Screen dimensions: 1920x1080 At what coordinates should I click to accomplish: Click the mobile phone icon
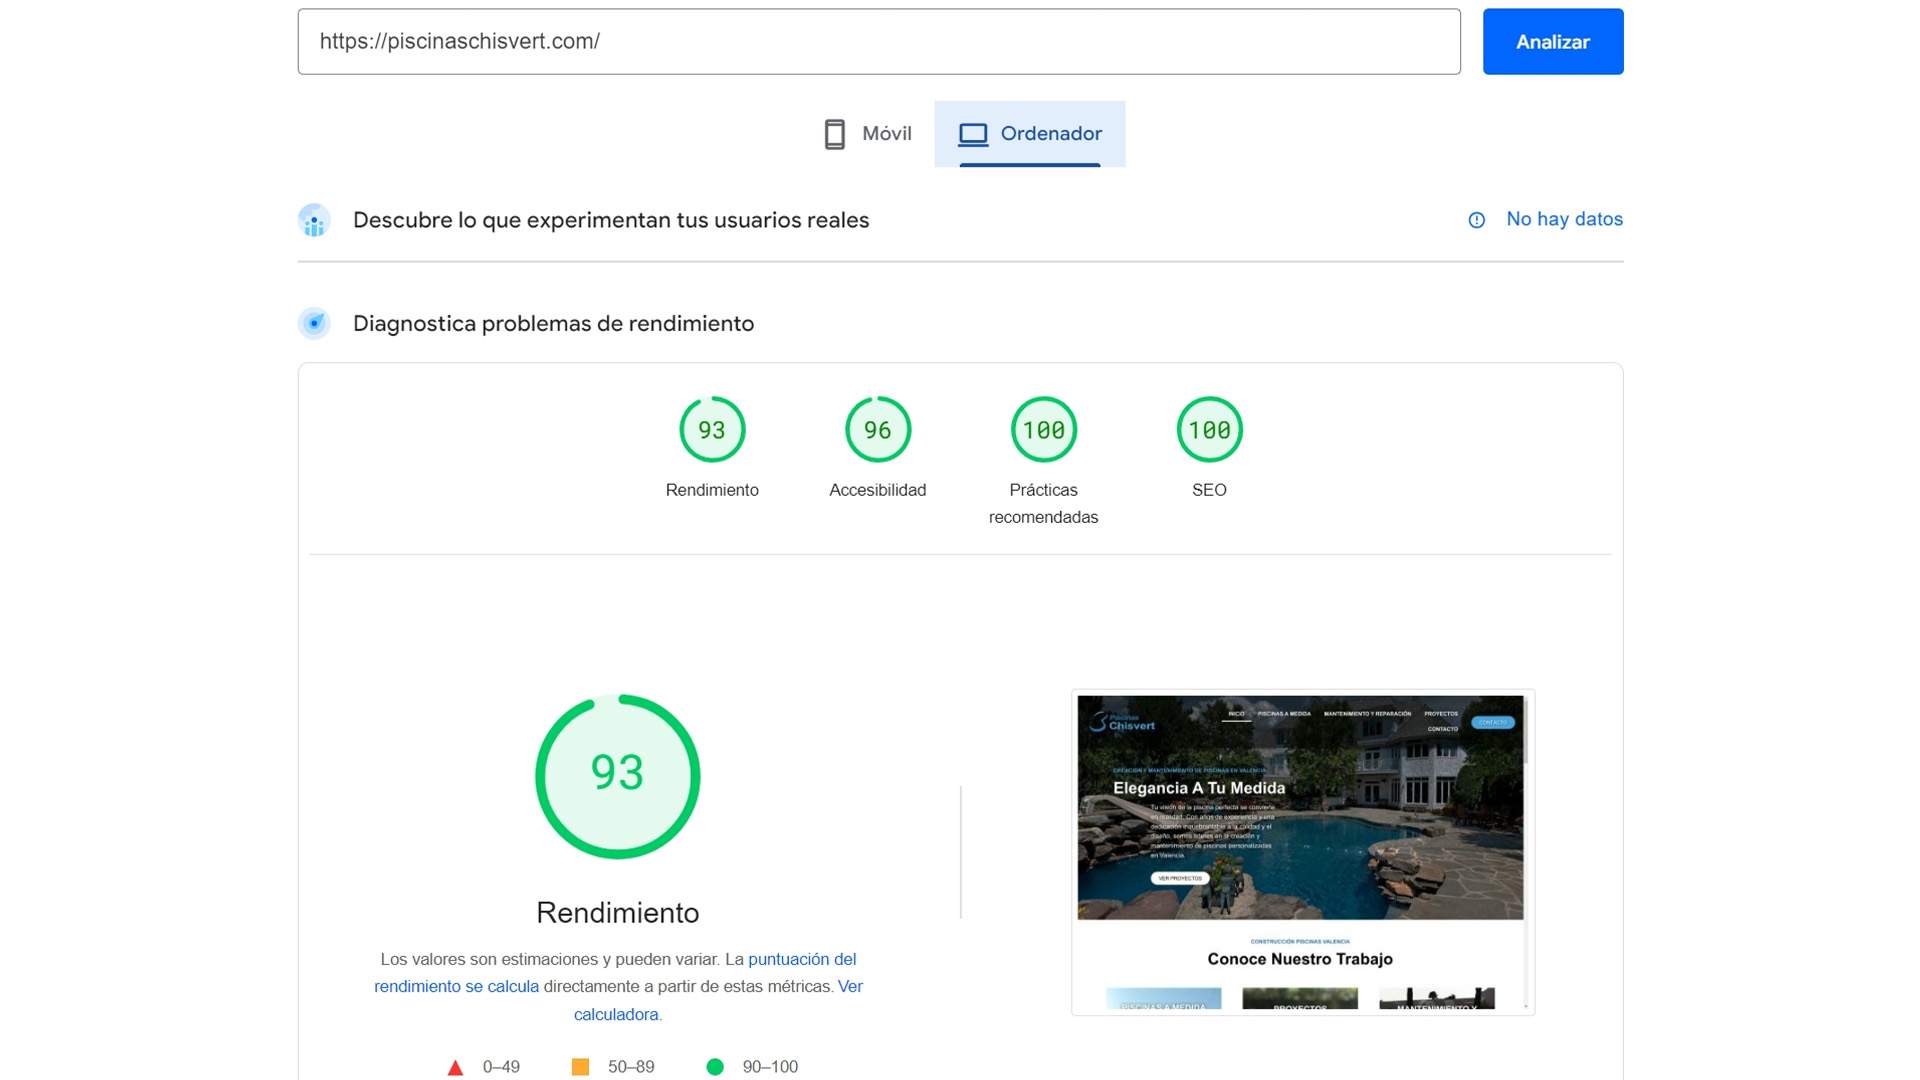pyautogui.click(x=834, y=134)
